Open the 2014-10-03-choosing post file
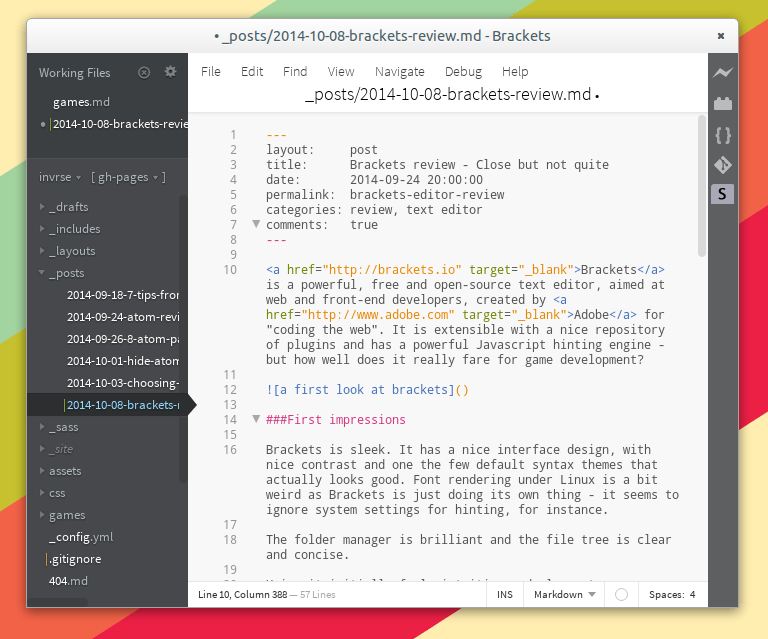Screen dimensions: 768x639 [123, 383]
